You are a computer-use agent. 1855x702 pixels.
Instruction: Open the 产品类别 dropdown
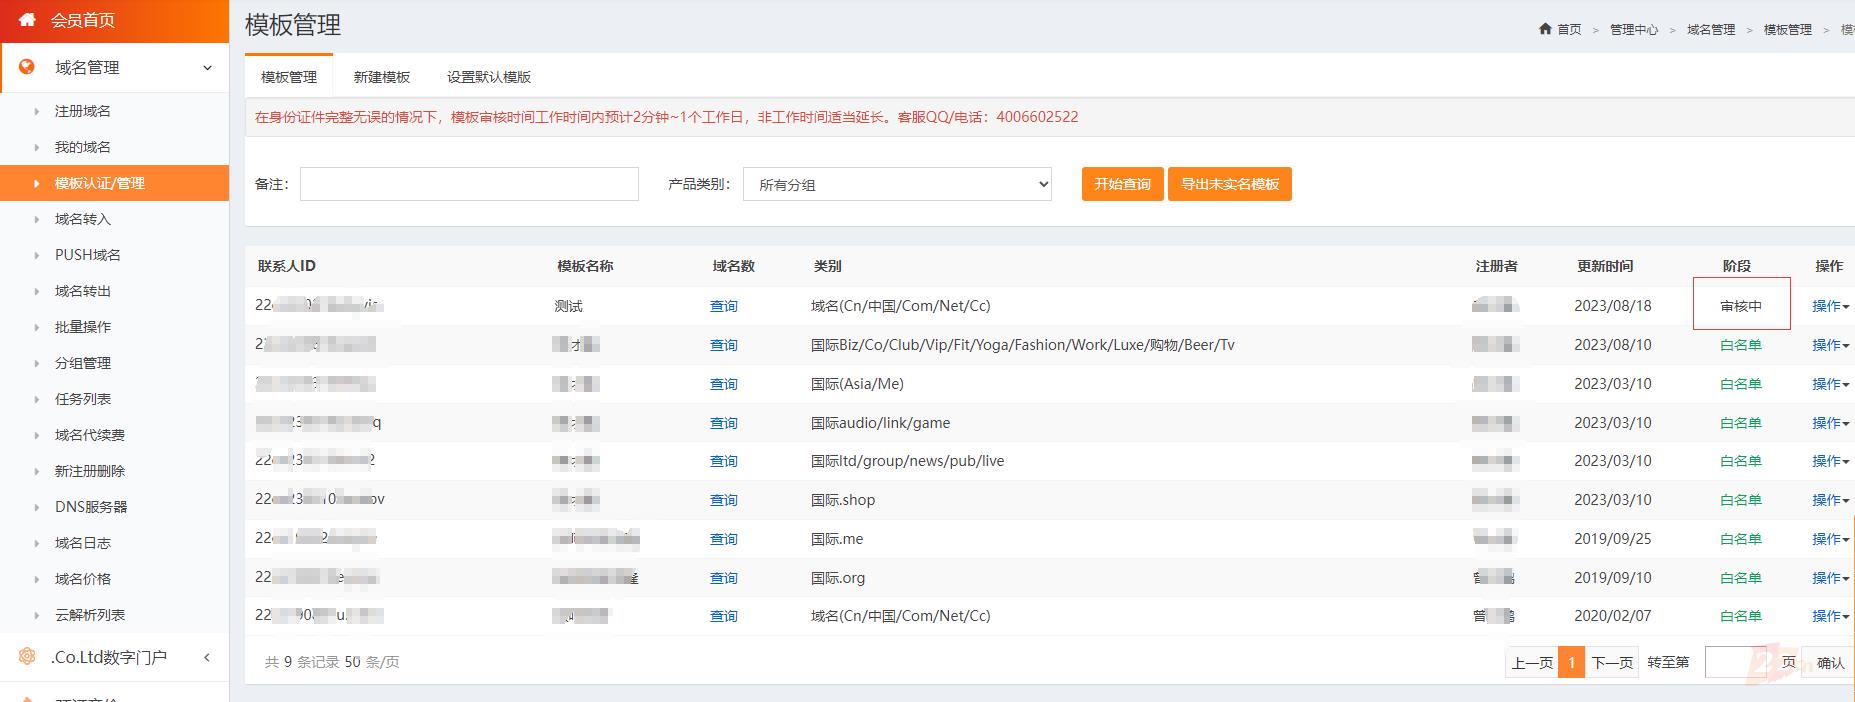[x=897, y=184]
